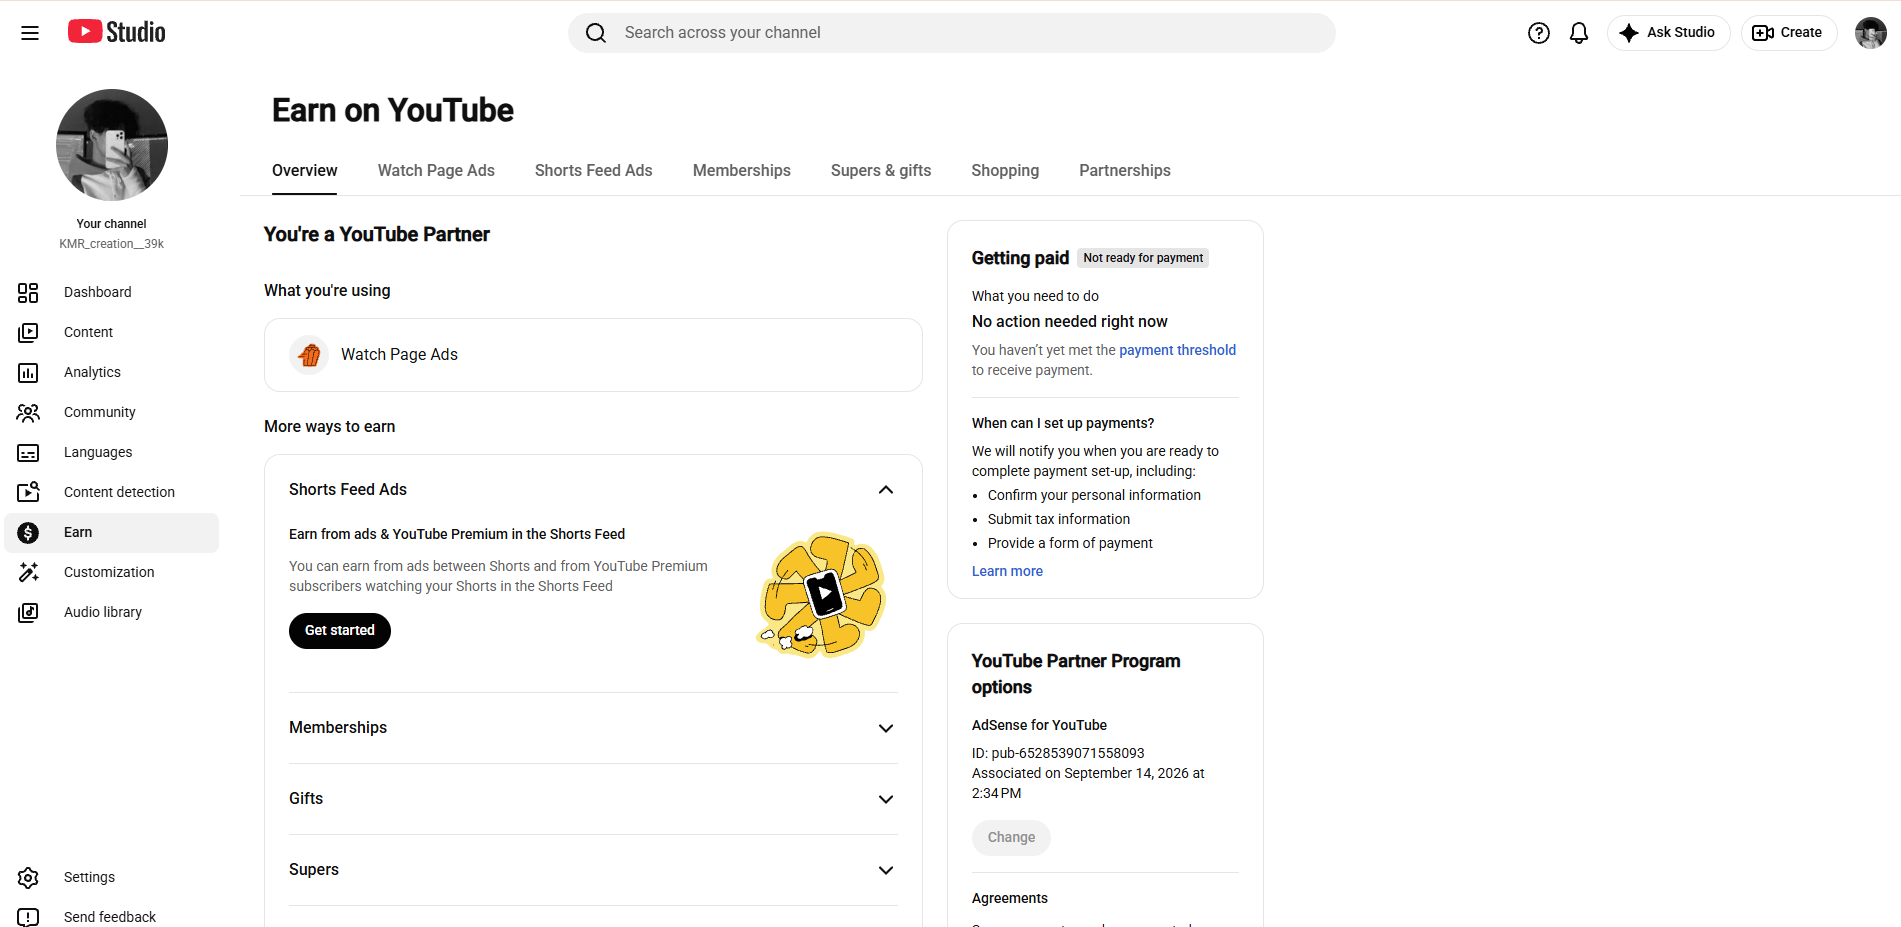Screen dimensions: 1901x927
Task: Switch to the Shorts Feed Ads tab
Action: 594,171
